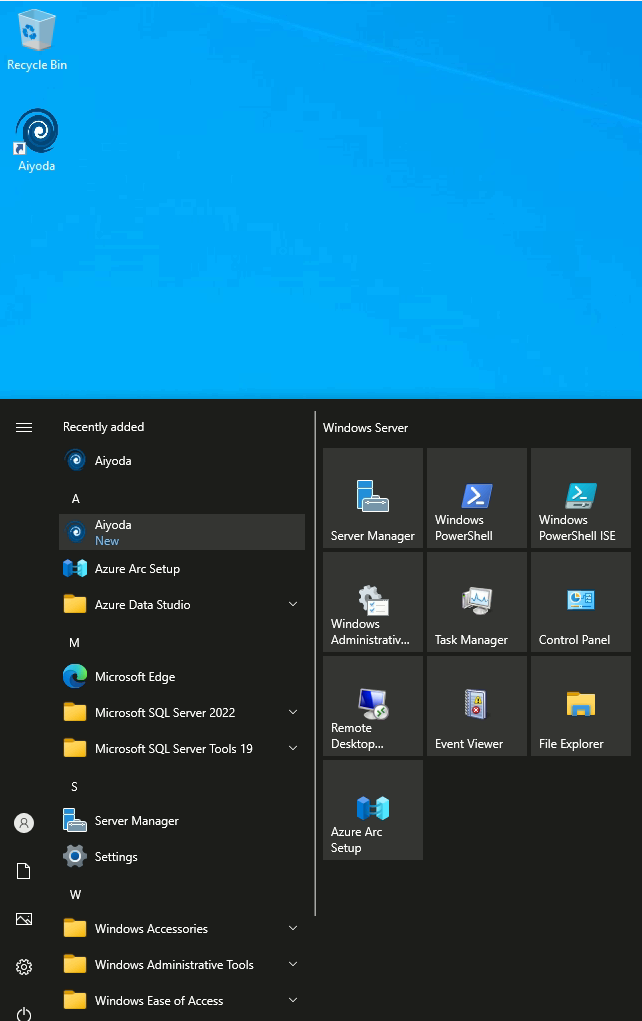Open the Windows Accessories folder
This screenshot has width=642, height=1021.
pos(182,929)
